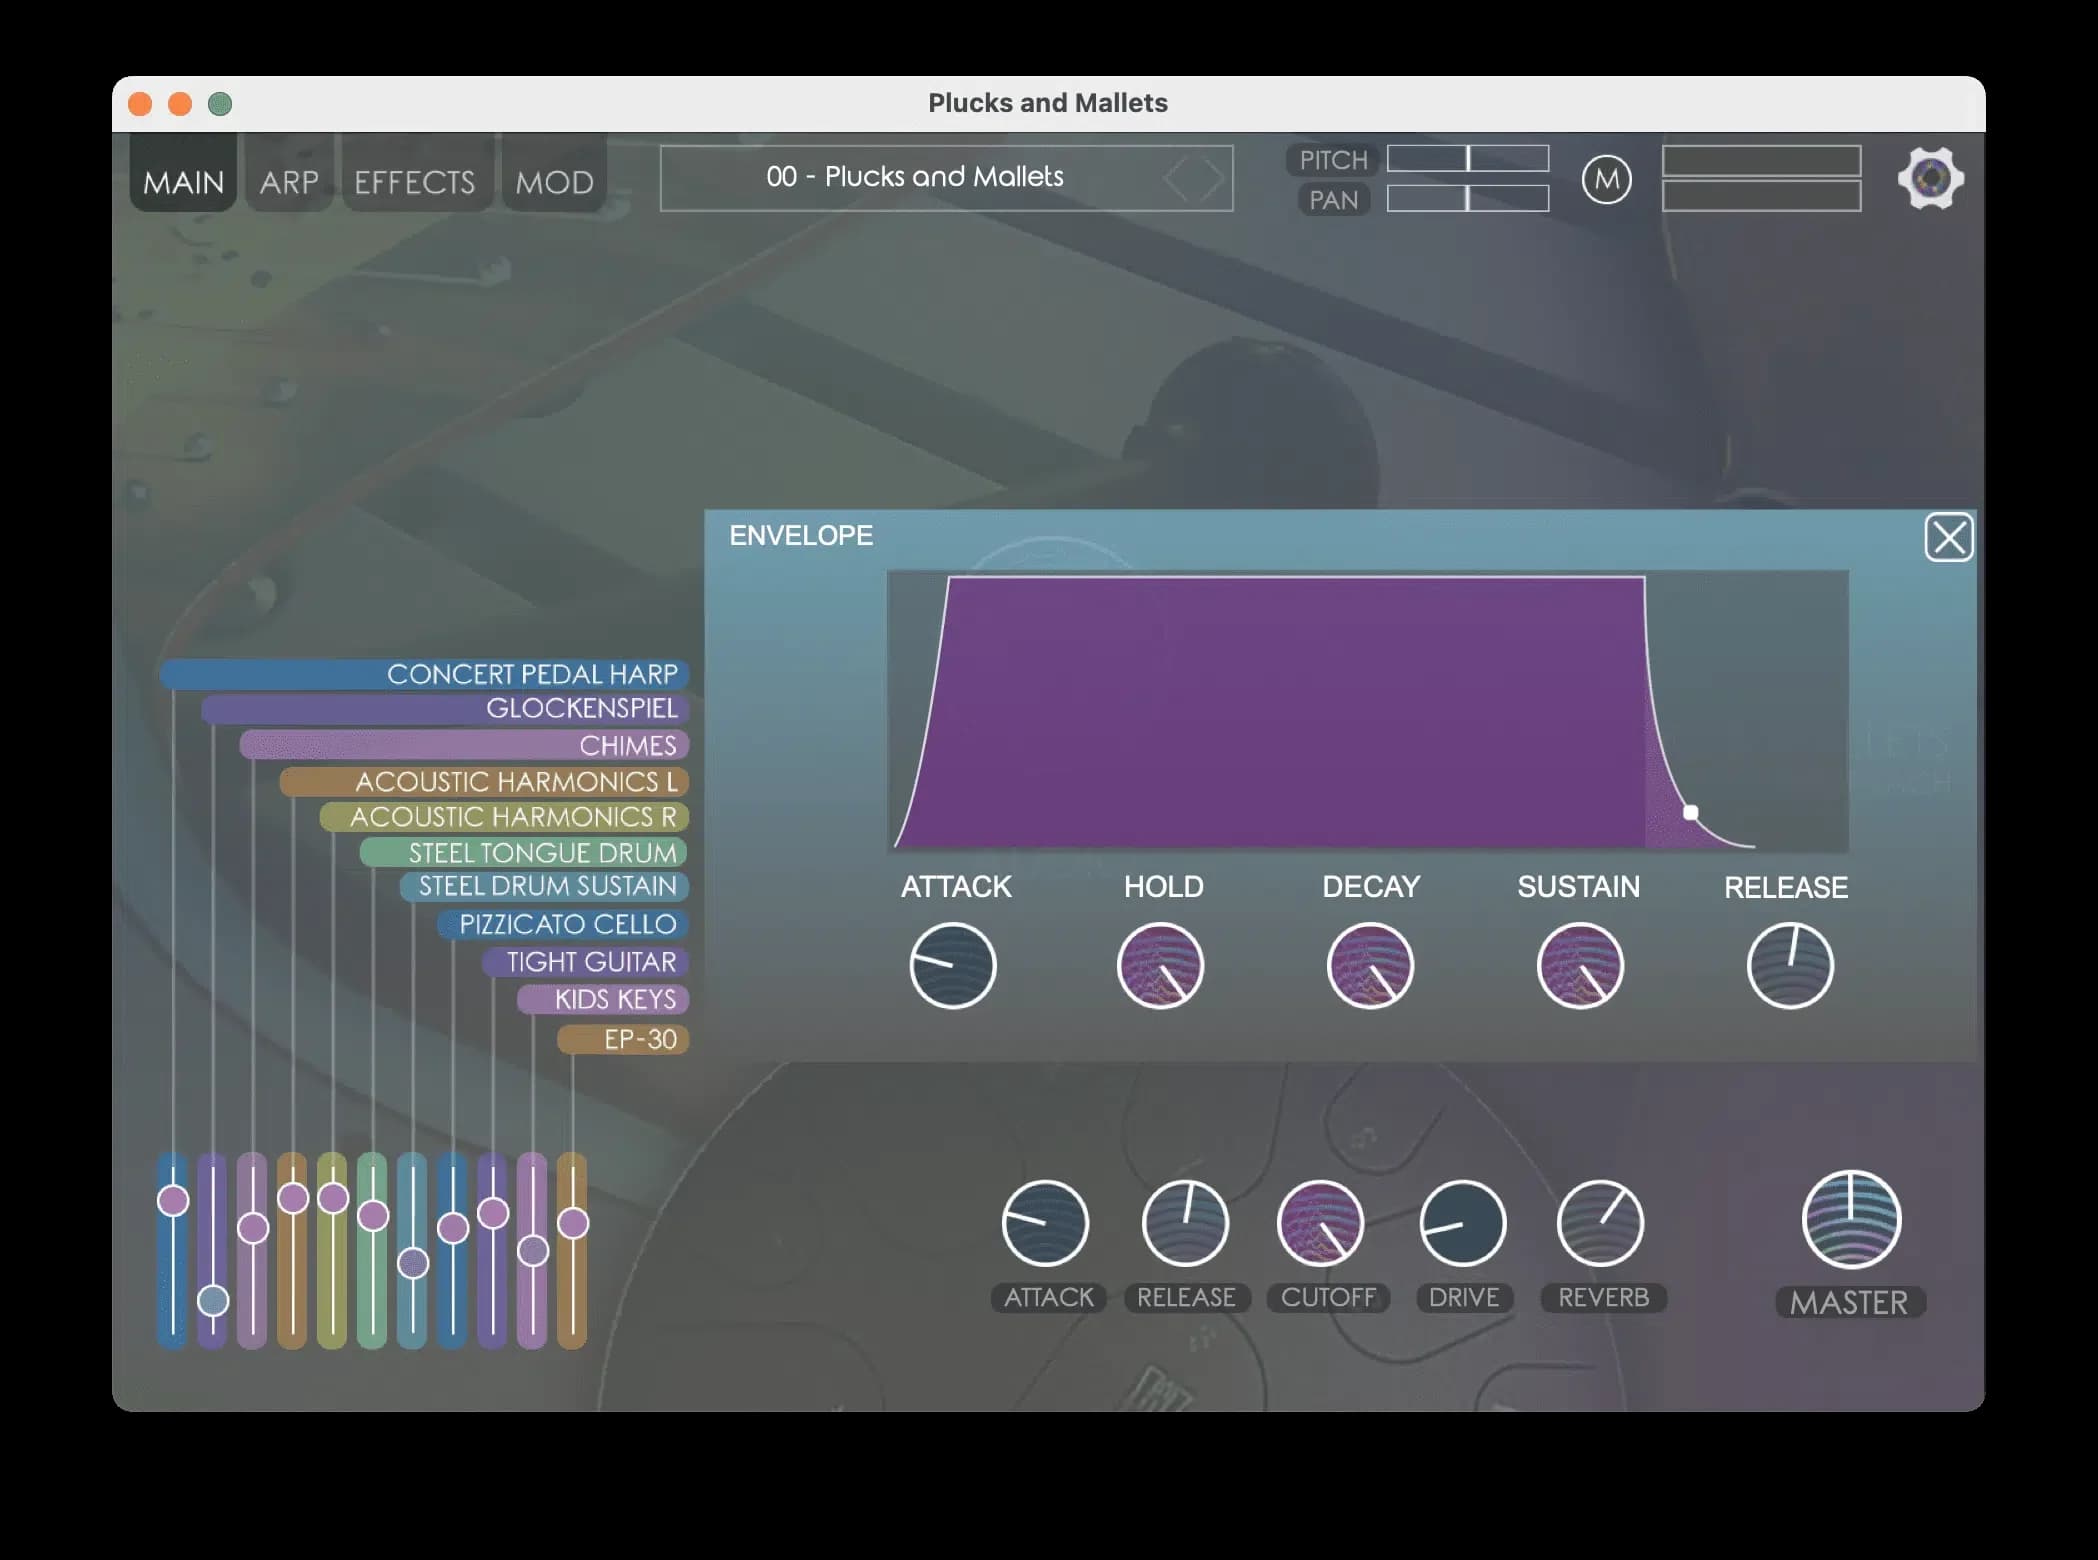Image resolution: width=2098 pixels, height=1560 pixels.
Task: Switch to the ARP tab
Action: pos(288,180)
